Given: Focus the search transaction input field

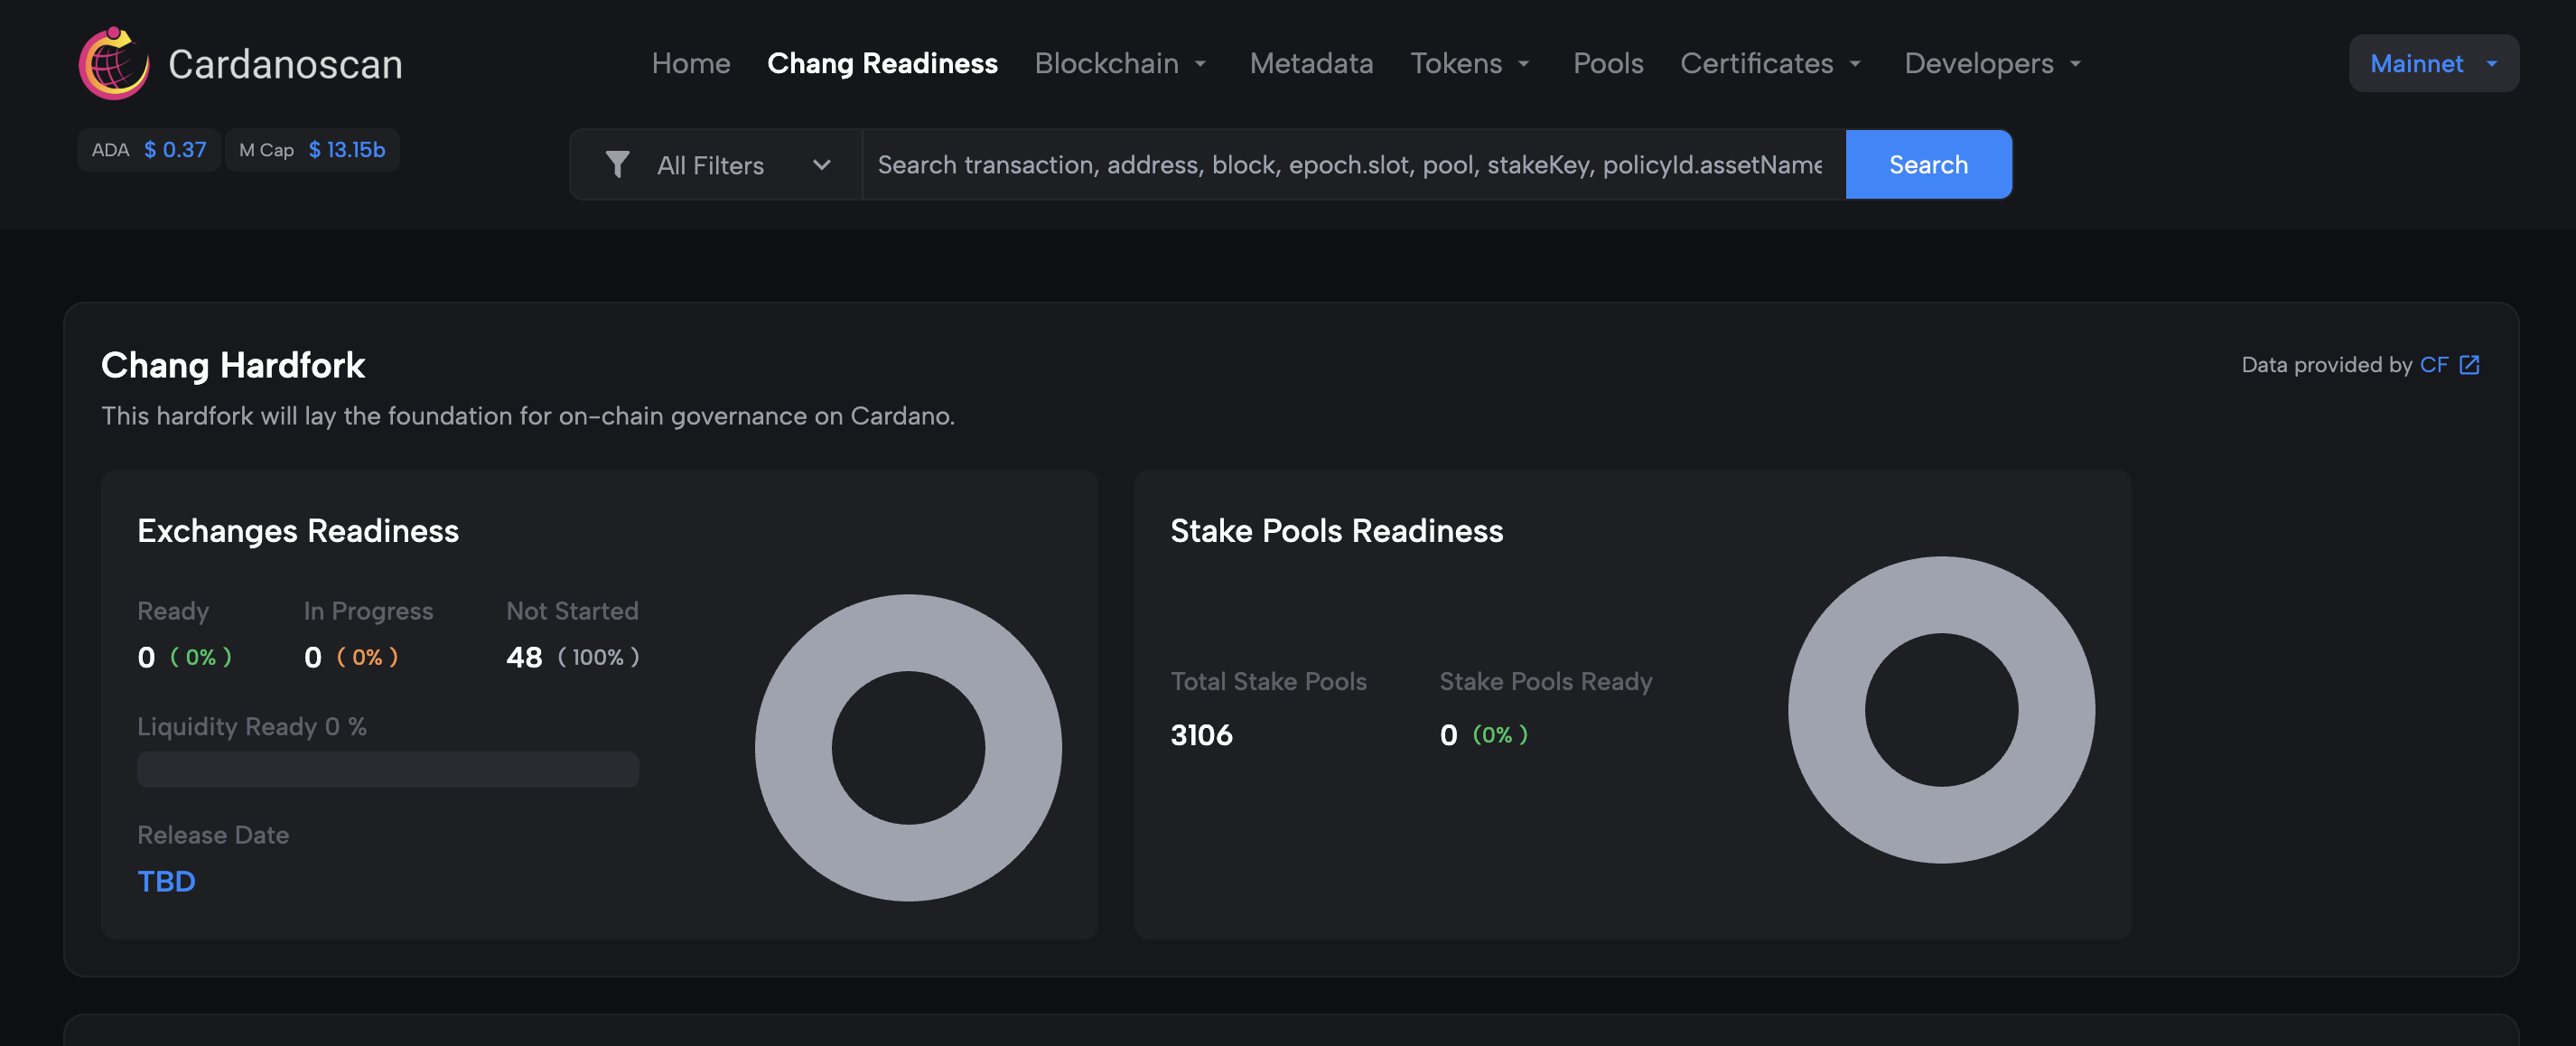Looking at the screenshot, I should point(1353,164).
